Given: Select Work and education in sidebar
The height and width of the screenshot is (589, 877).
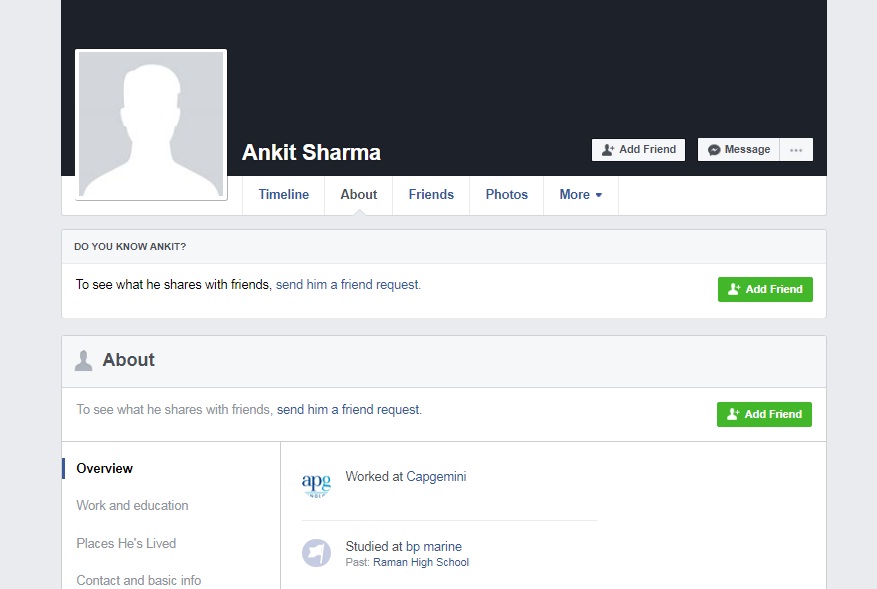Looking at the screenshot, I should 132,506.
